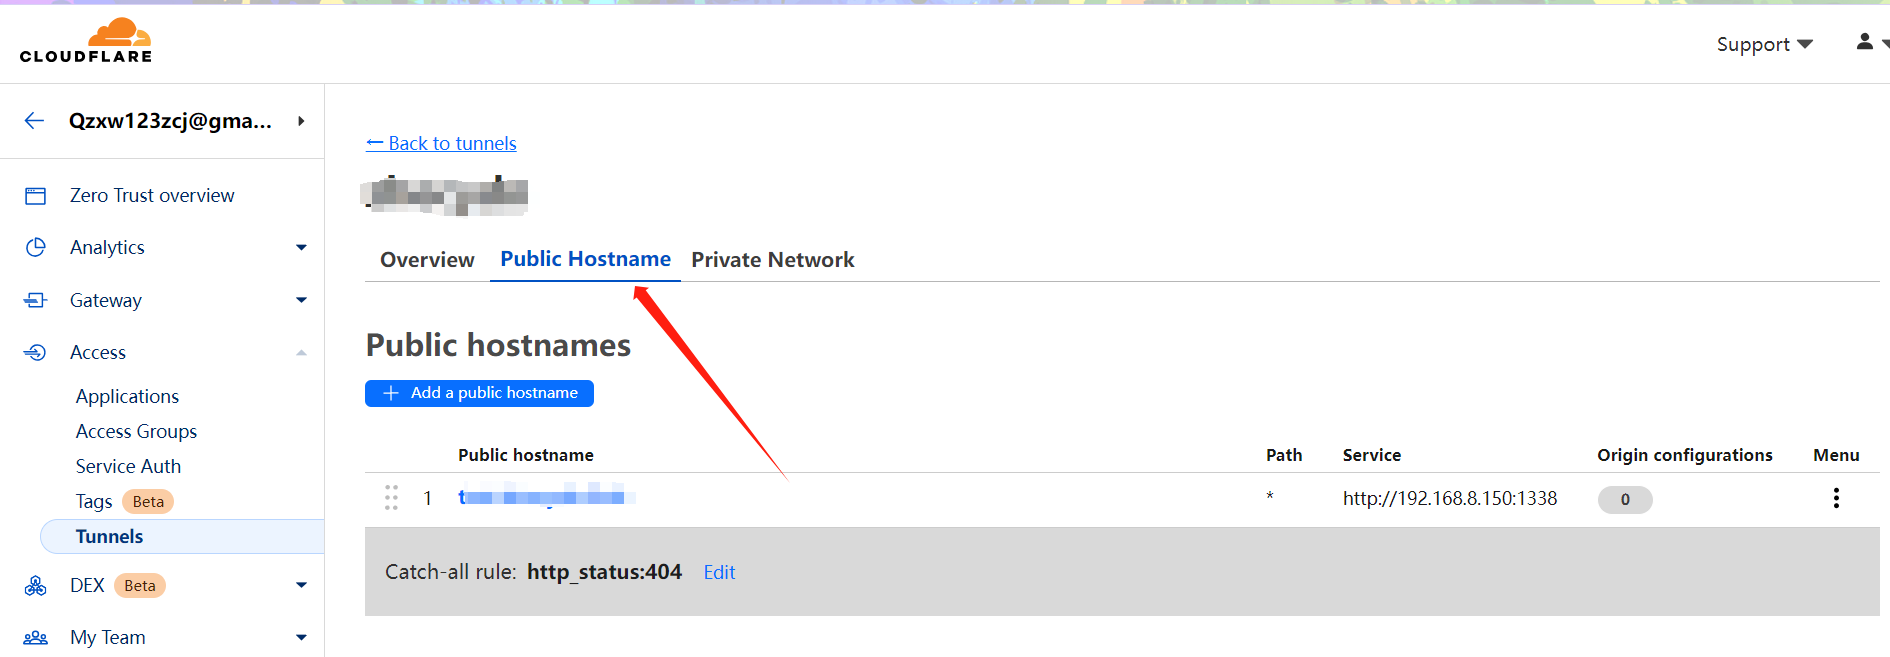Switch to the Private Network tab
1890x657 pixels.
coord(773,260)
